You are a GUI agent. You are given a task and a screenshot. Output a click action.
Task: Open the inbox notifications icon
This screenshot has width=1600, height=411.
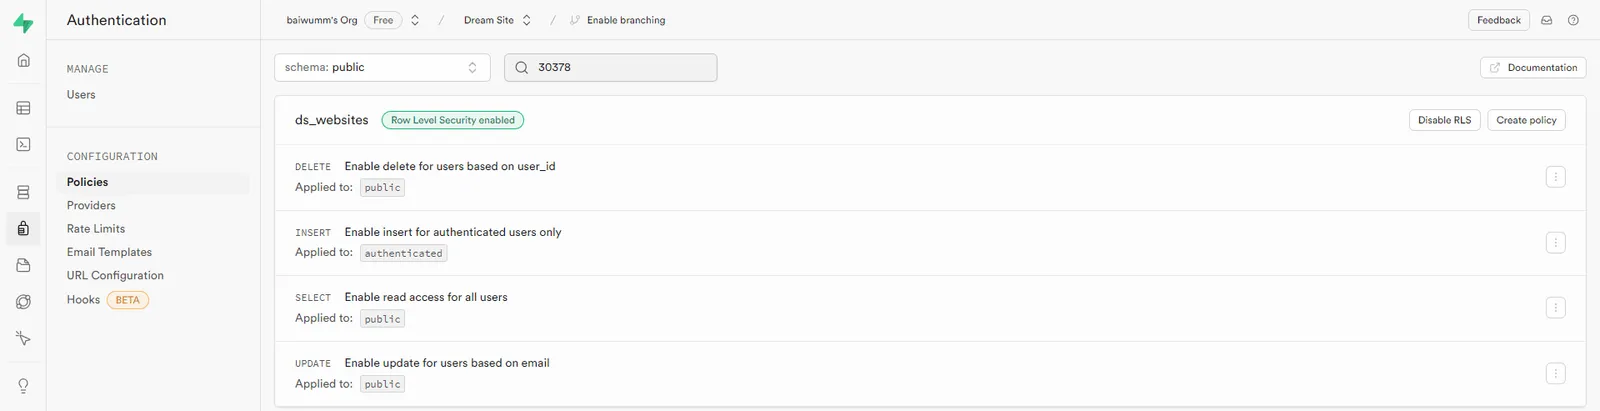point(1546,20)
